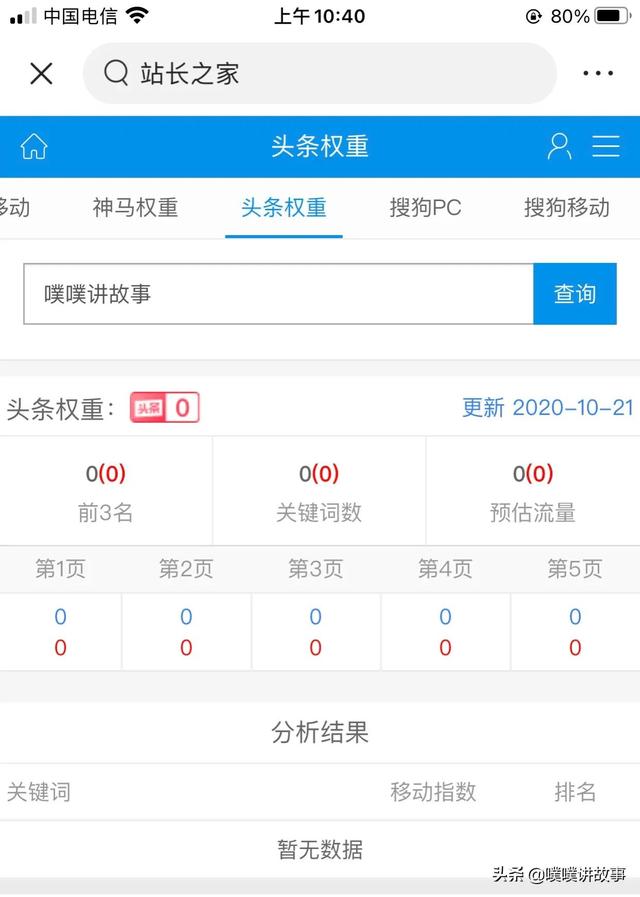
Task: Tap the 站长之家 browser address bar
Action: pyautogui.click(x=320, y=74)
